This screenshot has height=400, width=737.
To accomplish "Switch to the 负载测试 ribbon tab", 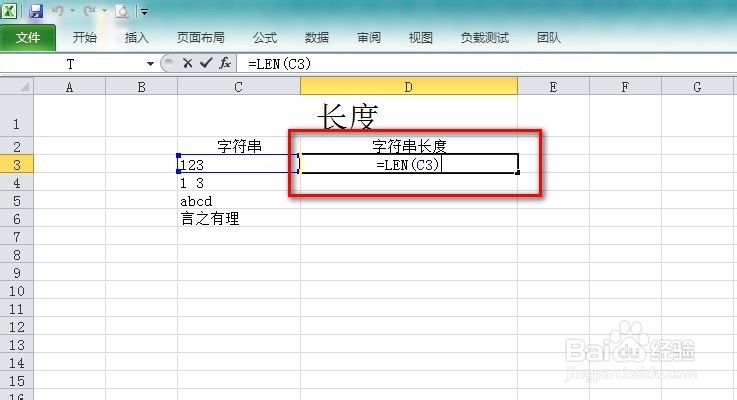I will click(485, 38).
